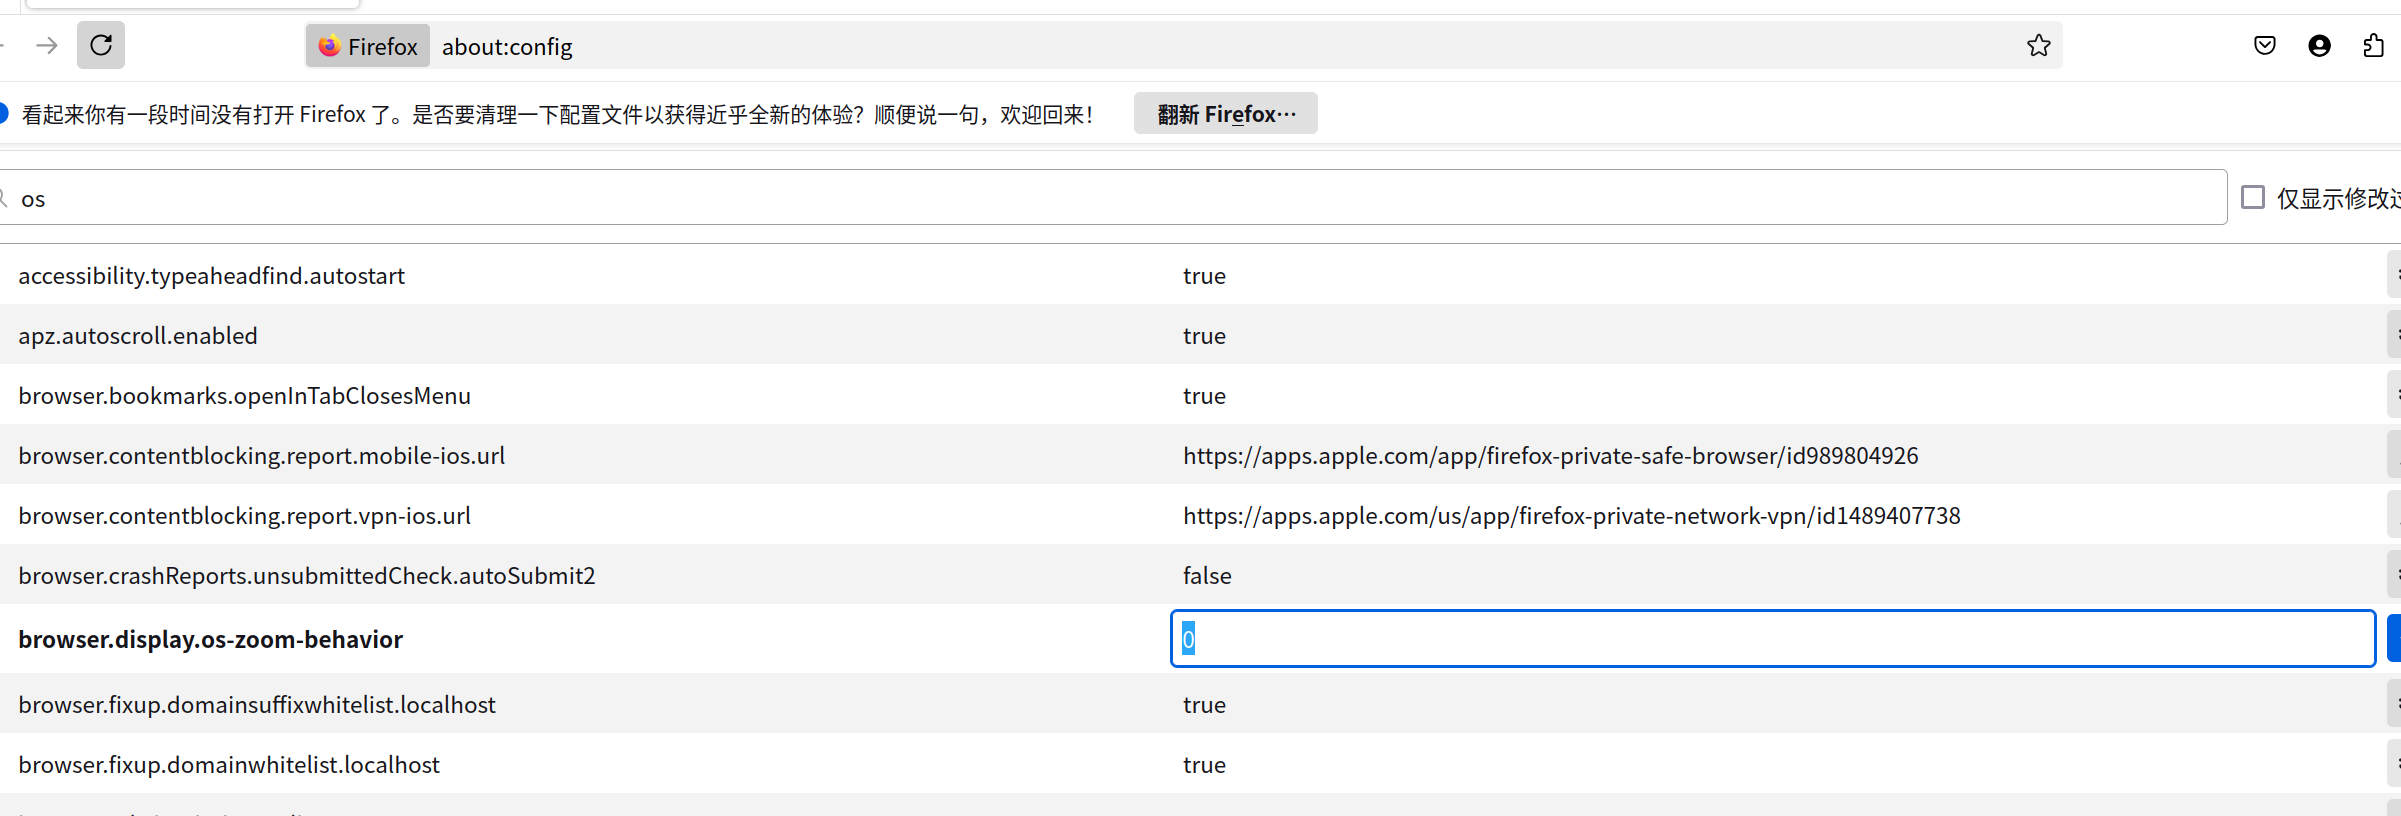
Task: Open the Firefox account icon
Action: [x=2319, y=46]
